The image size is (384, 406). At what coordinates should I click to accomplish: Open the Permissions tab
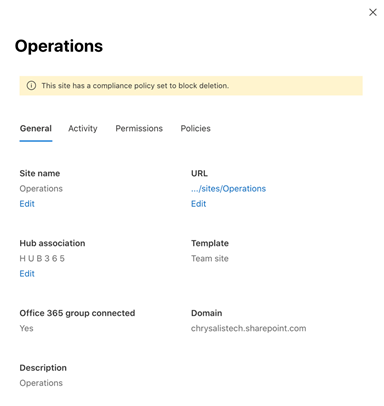139,128
